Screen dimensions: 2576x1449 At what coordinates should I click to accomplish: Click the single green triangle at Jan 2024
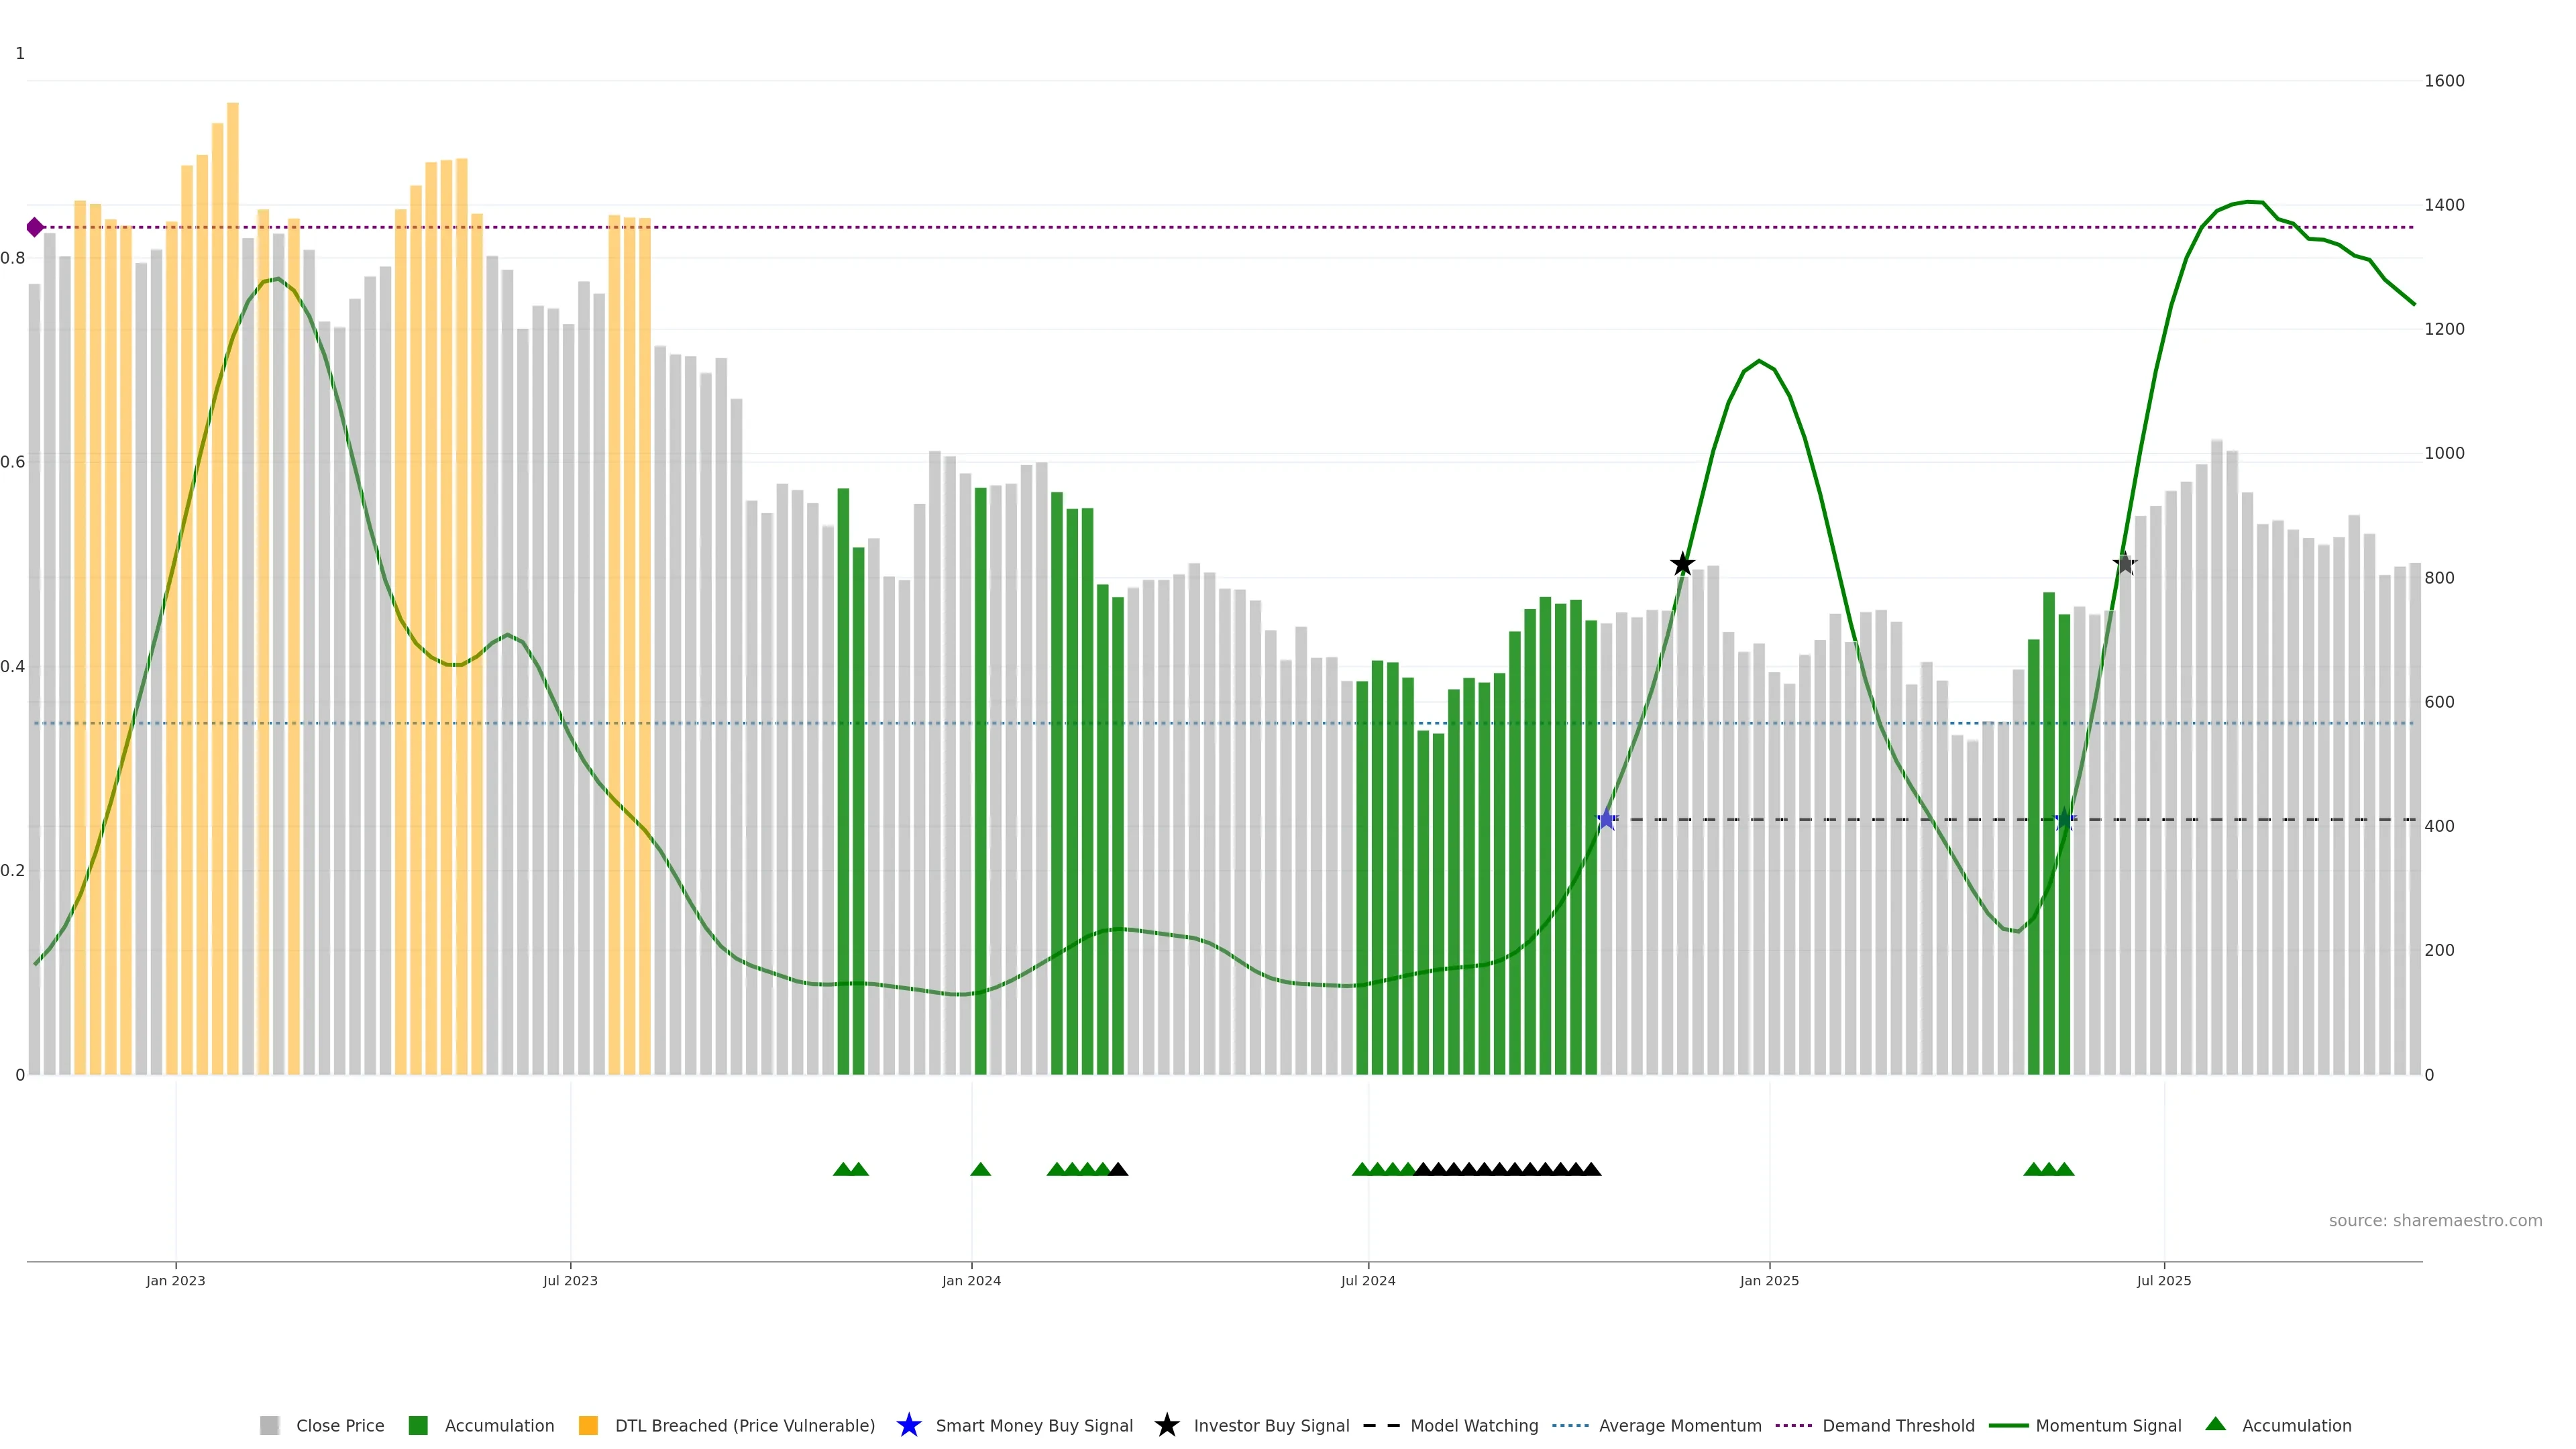[980, 1170]
